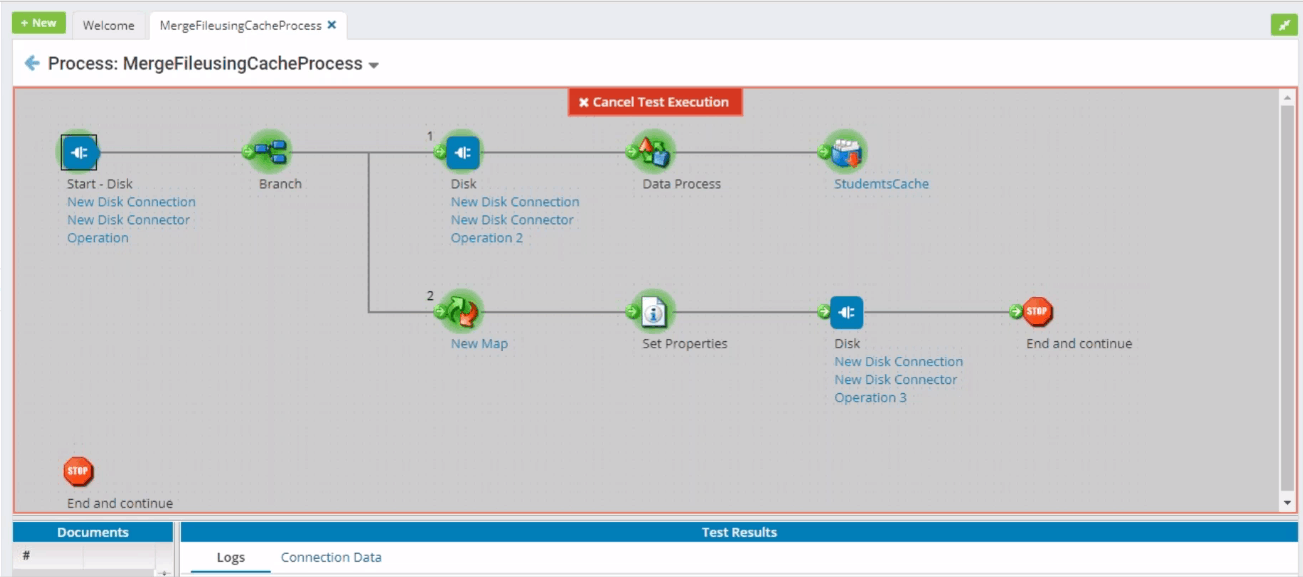Click the Data Process label
Screen dimensions: 1303x577
(682, 184)
